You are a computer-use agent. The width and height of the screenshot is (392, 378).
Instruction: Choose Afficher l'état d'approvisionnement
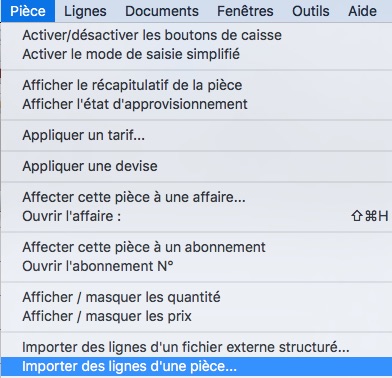197,104
